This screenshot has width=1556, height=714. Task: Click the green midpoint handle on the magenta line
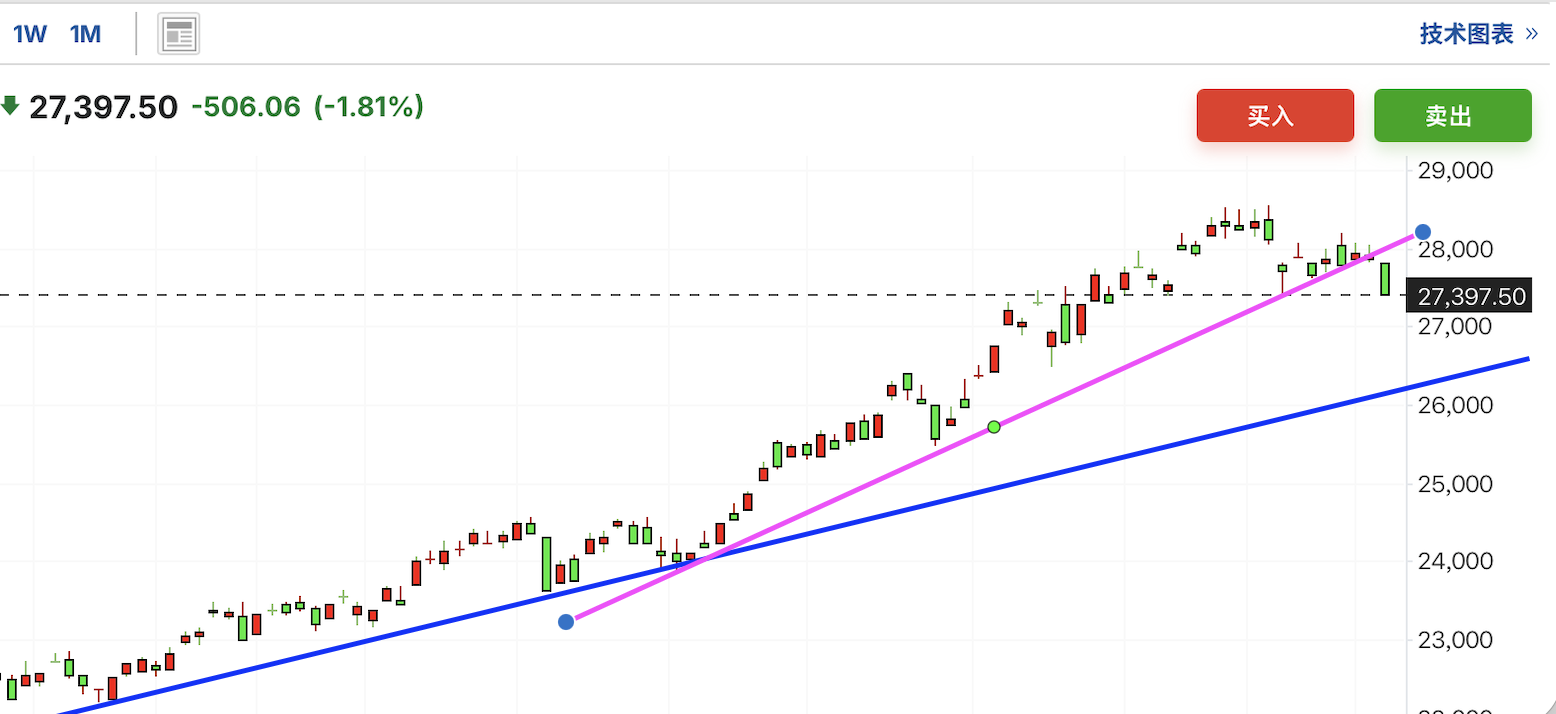[994, 426]
